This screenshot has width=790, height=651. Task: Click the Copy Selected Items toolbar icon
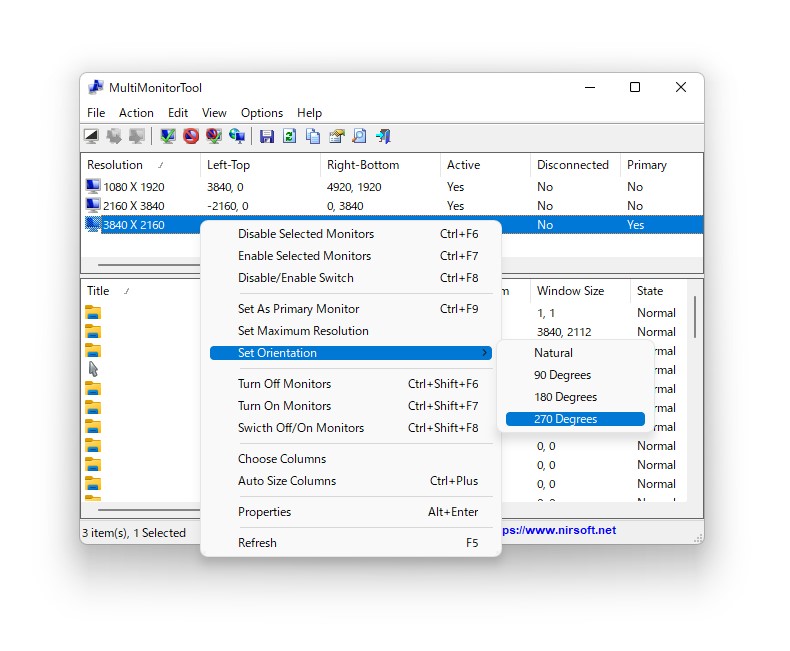(x=313, y=136)
